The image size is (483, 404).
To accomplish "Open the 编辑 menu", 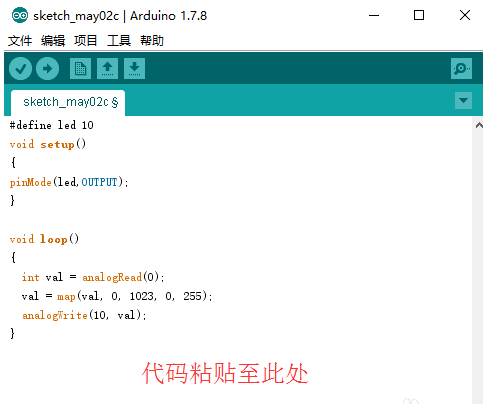I will point(53,41).
